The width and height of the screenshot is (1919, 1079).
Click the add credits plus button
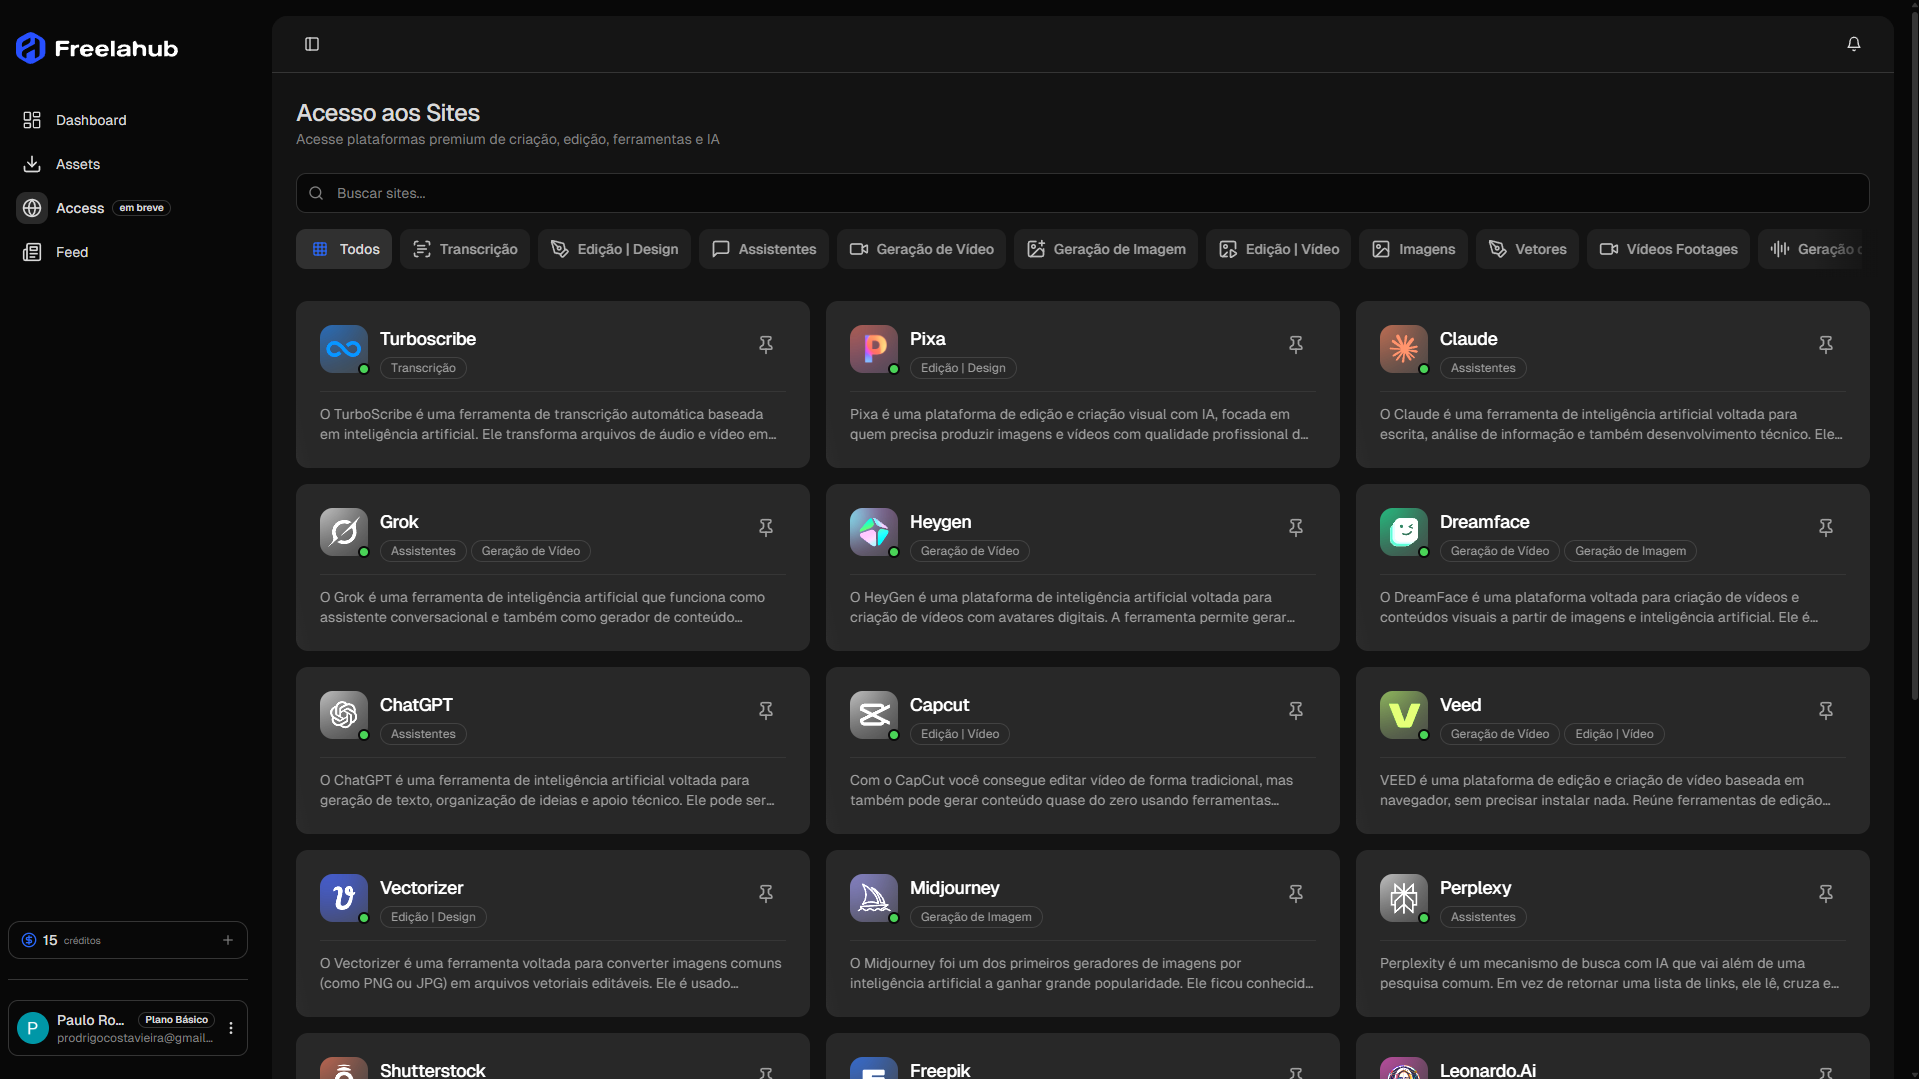227,940
